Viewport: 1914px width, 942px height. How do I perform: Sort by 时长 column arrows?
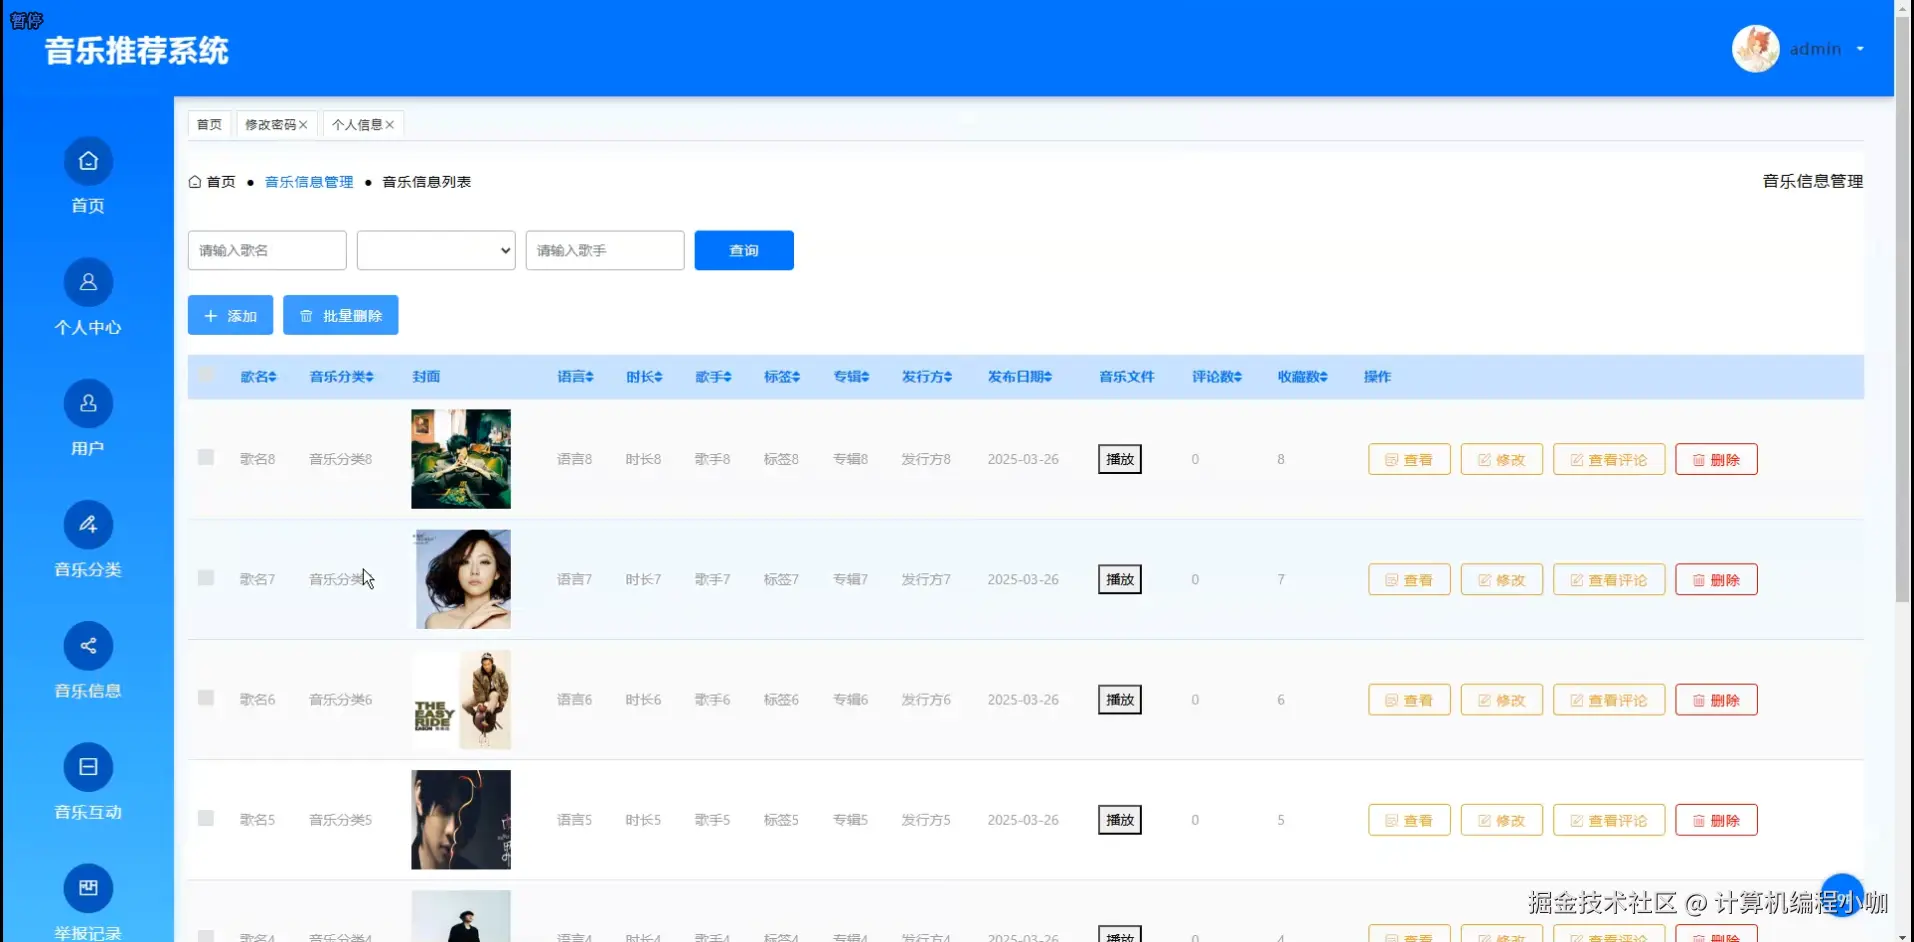click(658, 377)
